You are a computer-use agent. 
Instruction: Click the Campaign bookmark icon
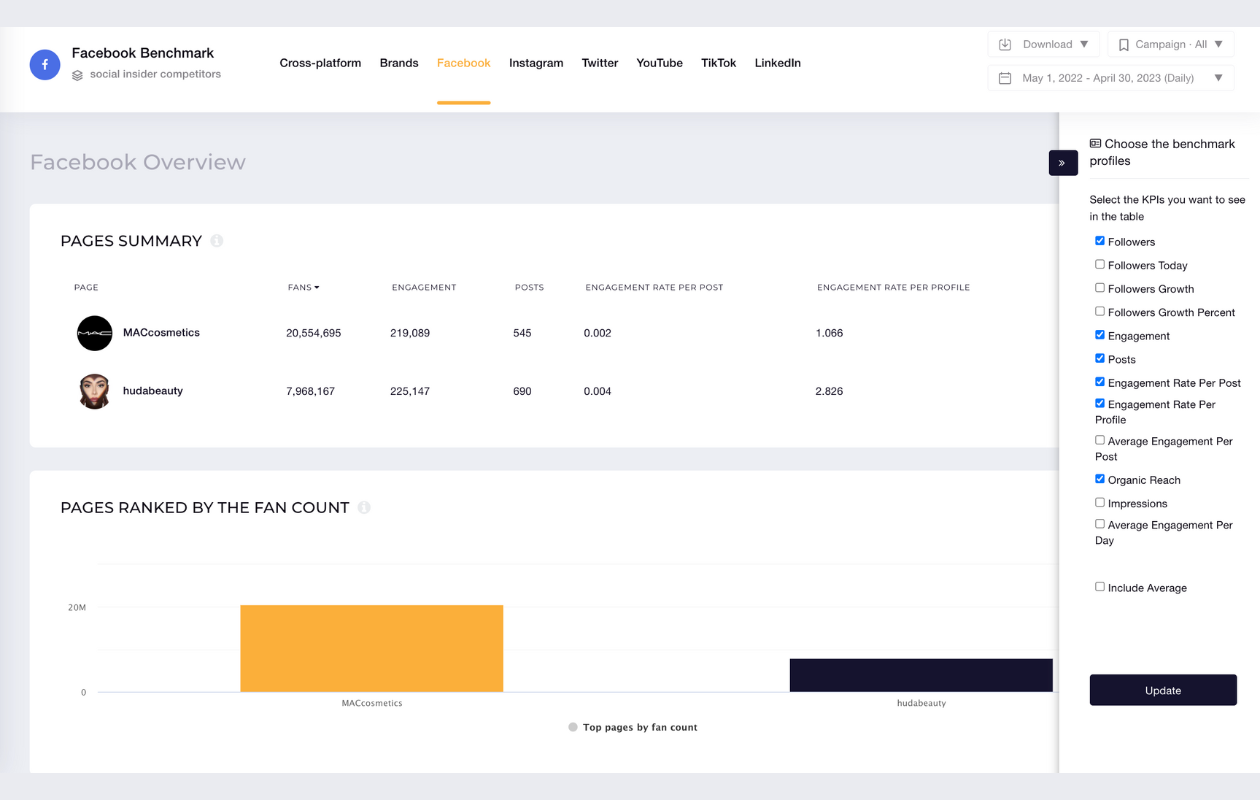(1124, 44)
